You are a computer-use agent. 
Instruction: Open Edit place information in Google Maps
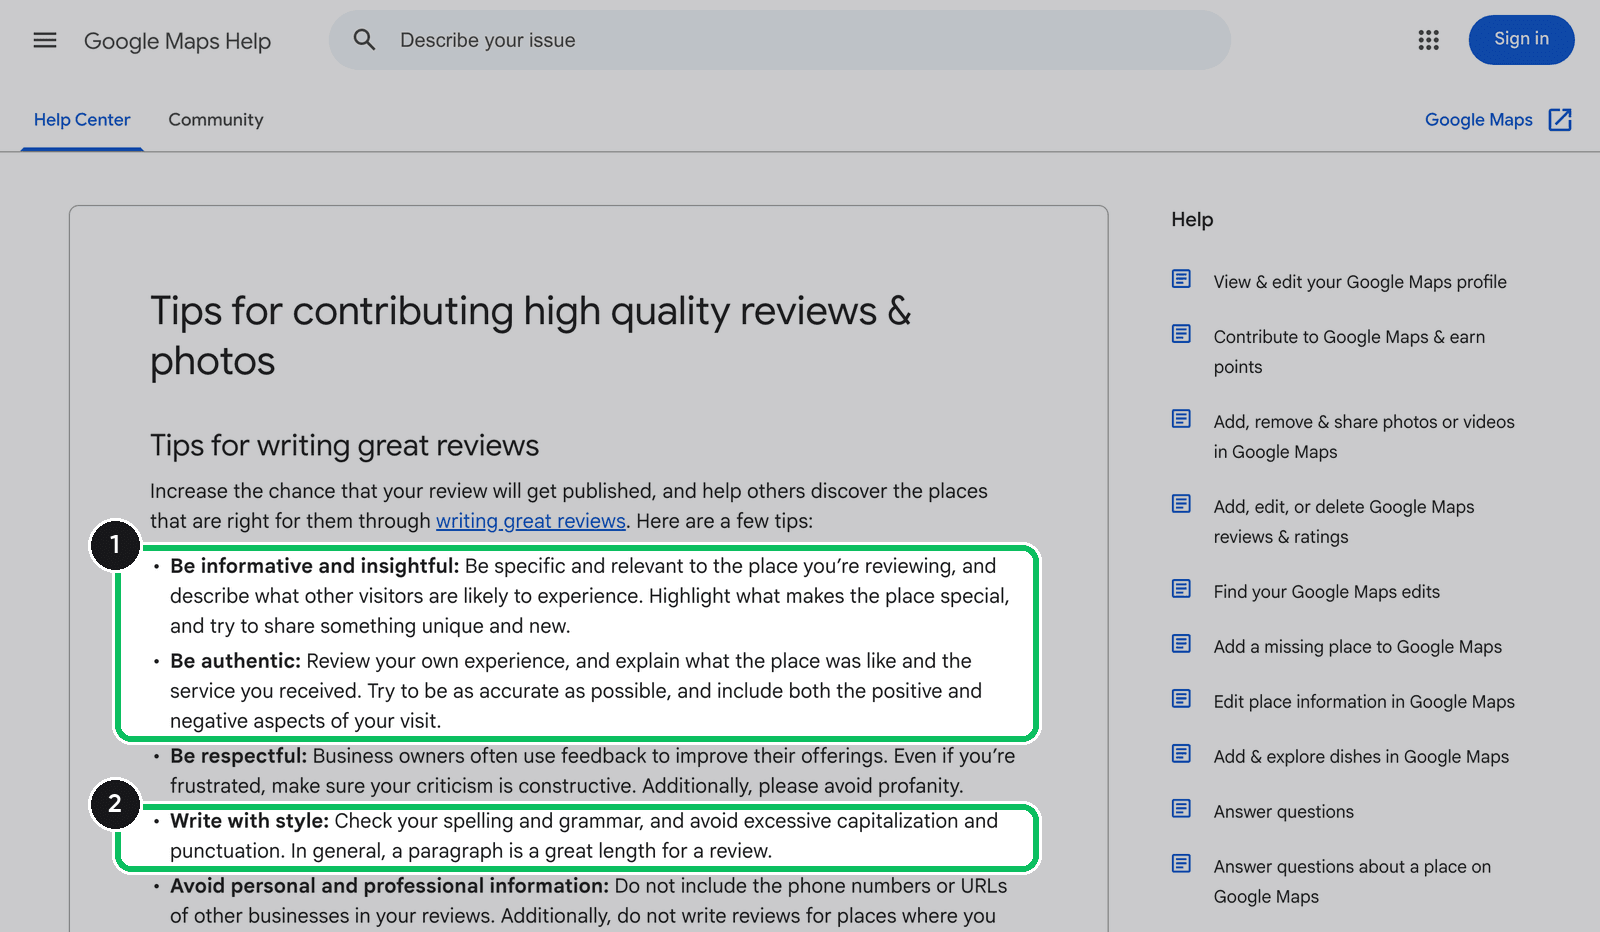[1364, 702]
